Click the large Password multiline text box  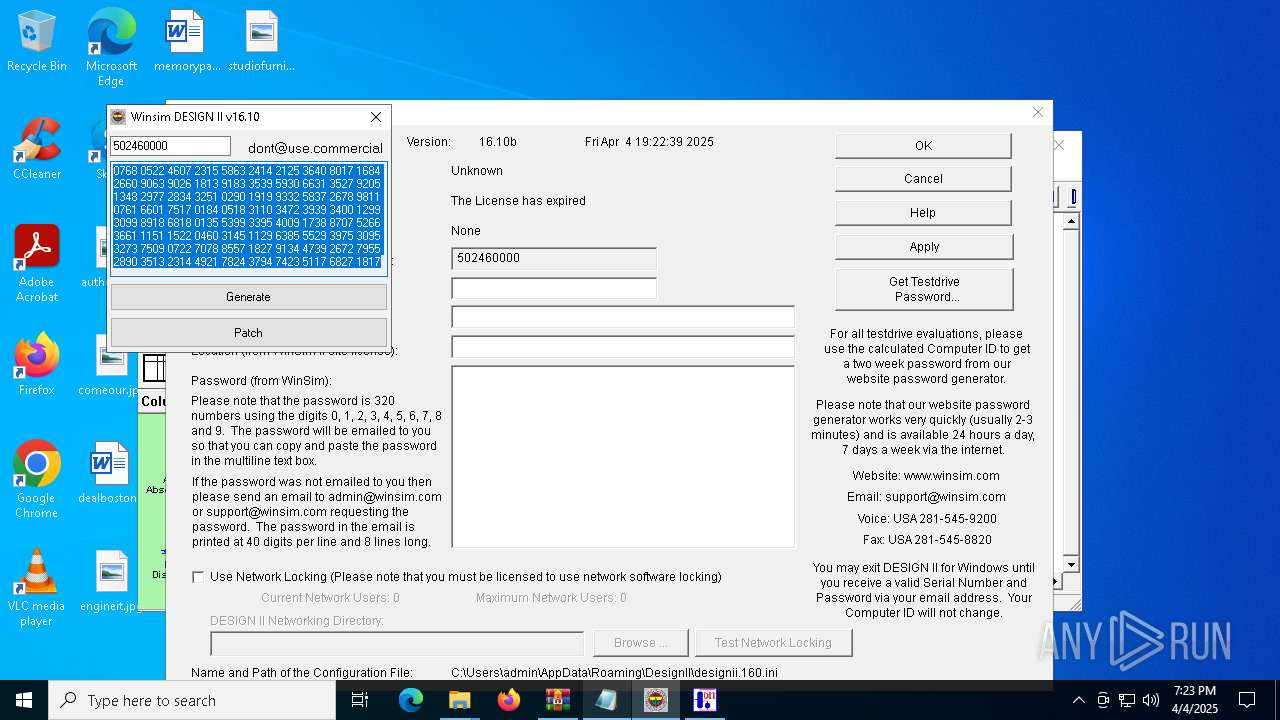pyautogui.click(x=623, y=456)
